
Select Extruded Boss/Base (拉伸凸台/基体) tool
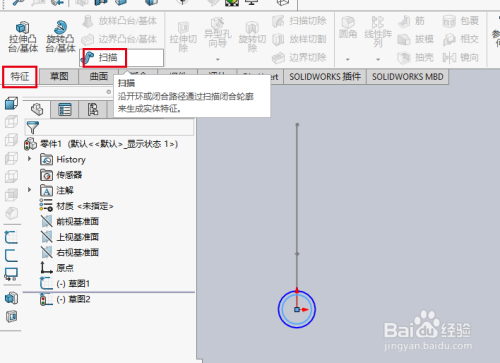click(x=23, y=37)
